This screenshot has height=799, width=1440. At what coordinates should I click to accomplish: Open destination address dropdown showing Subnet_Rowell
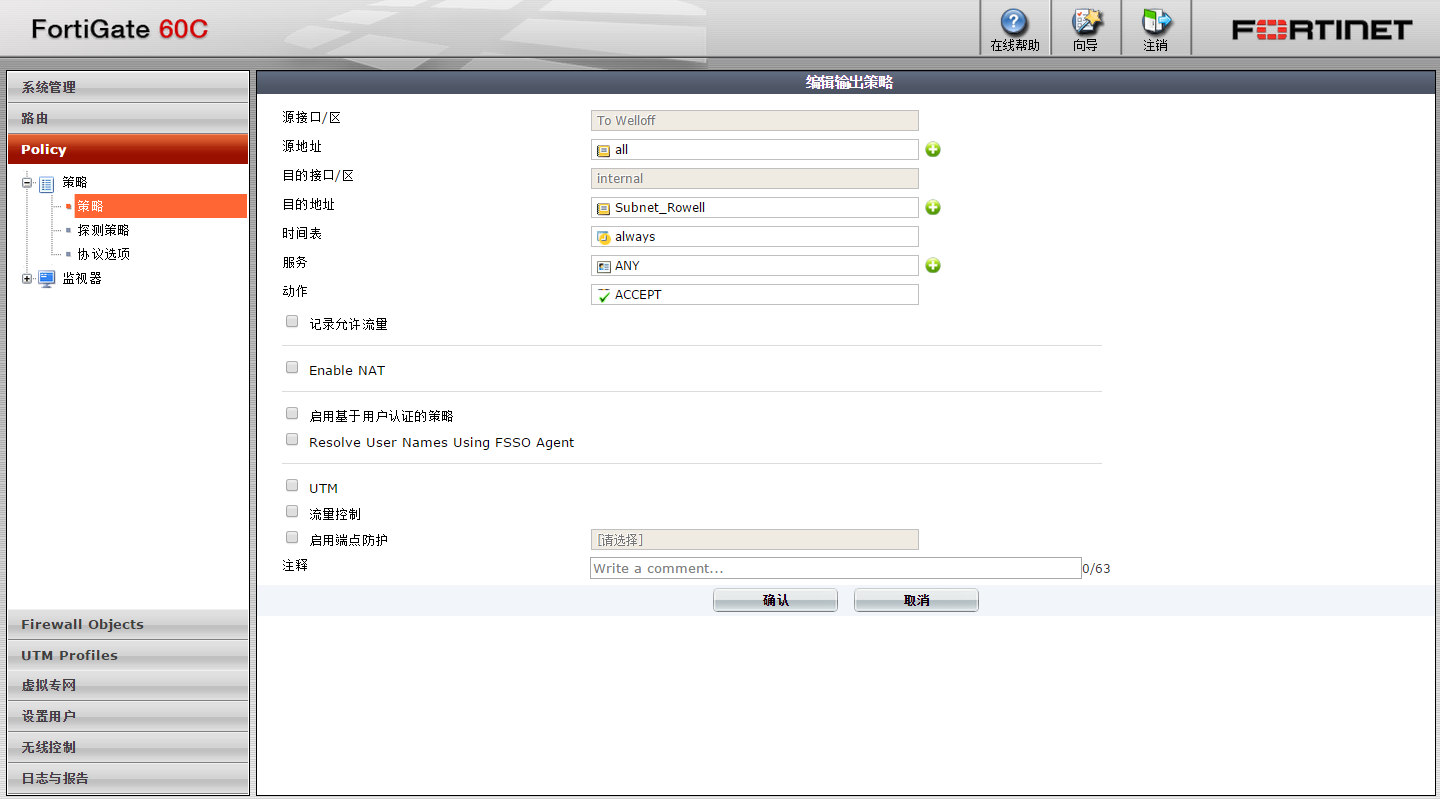point(755,208)
